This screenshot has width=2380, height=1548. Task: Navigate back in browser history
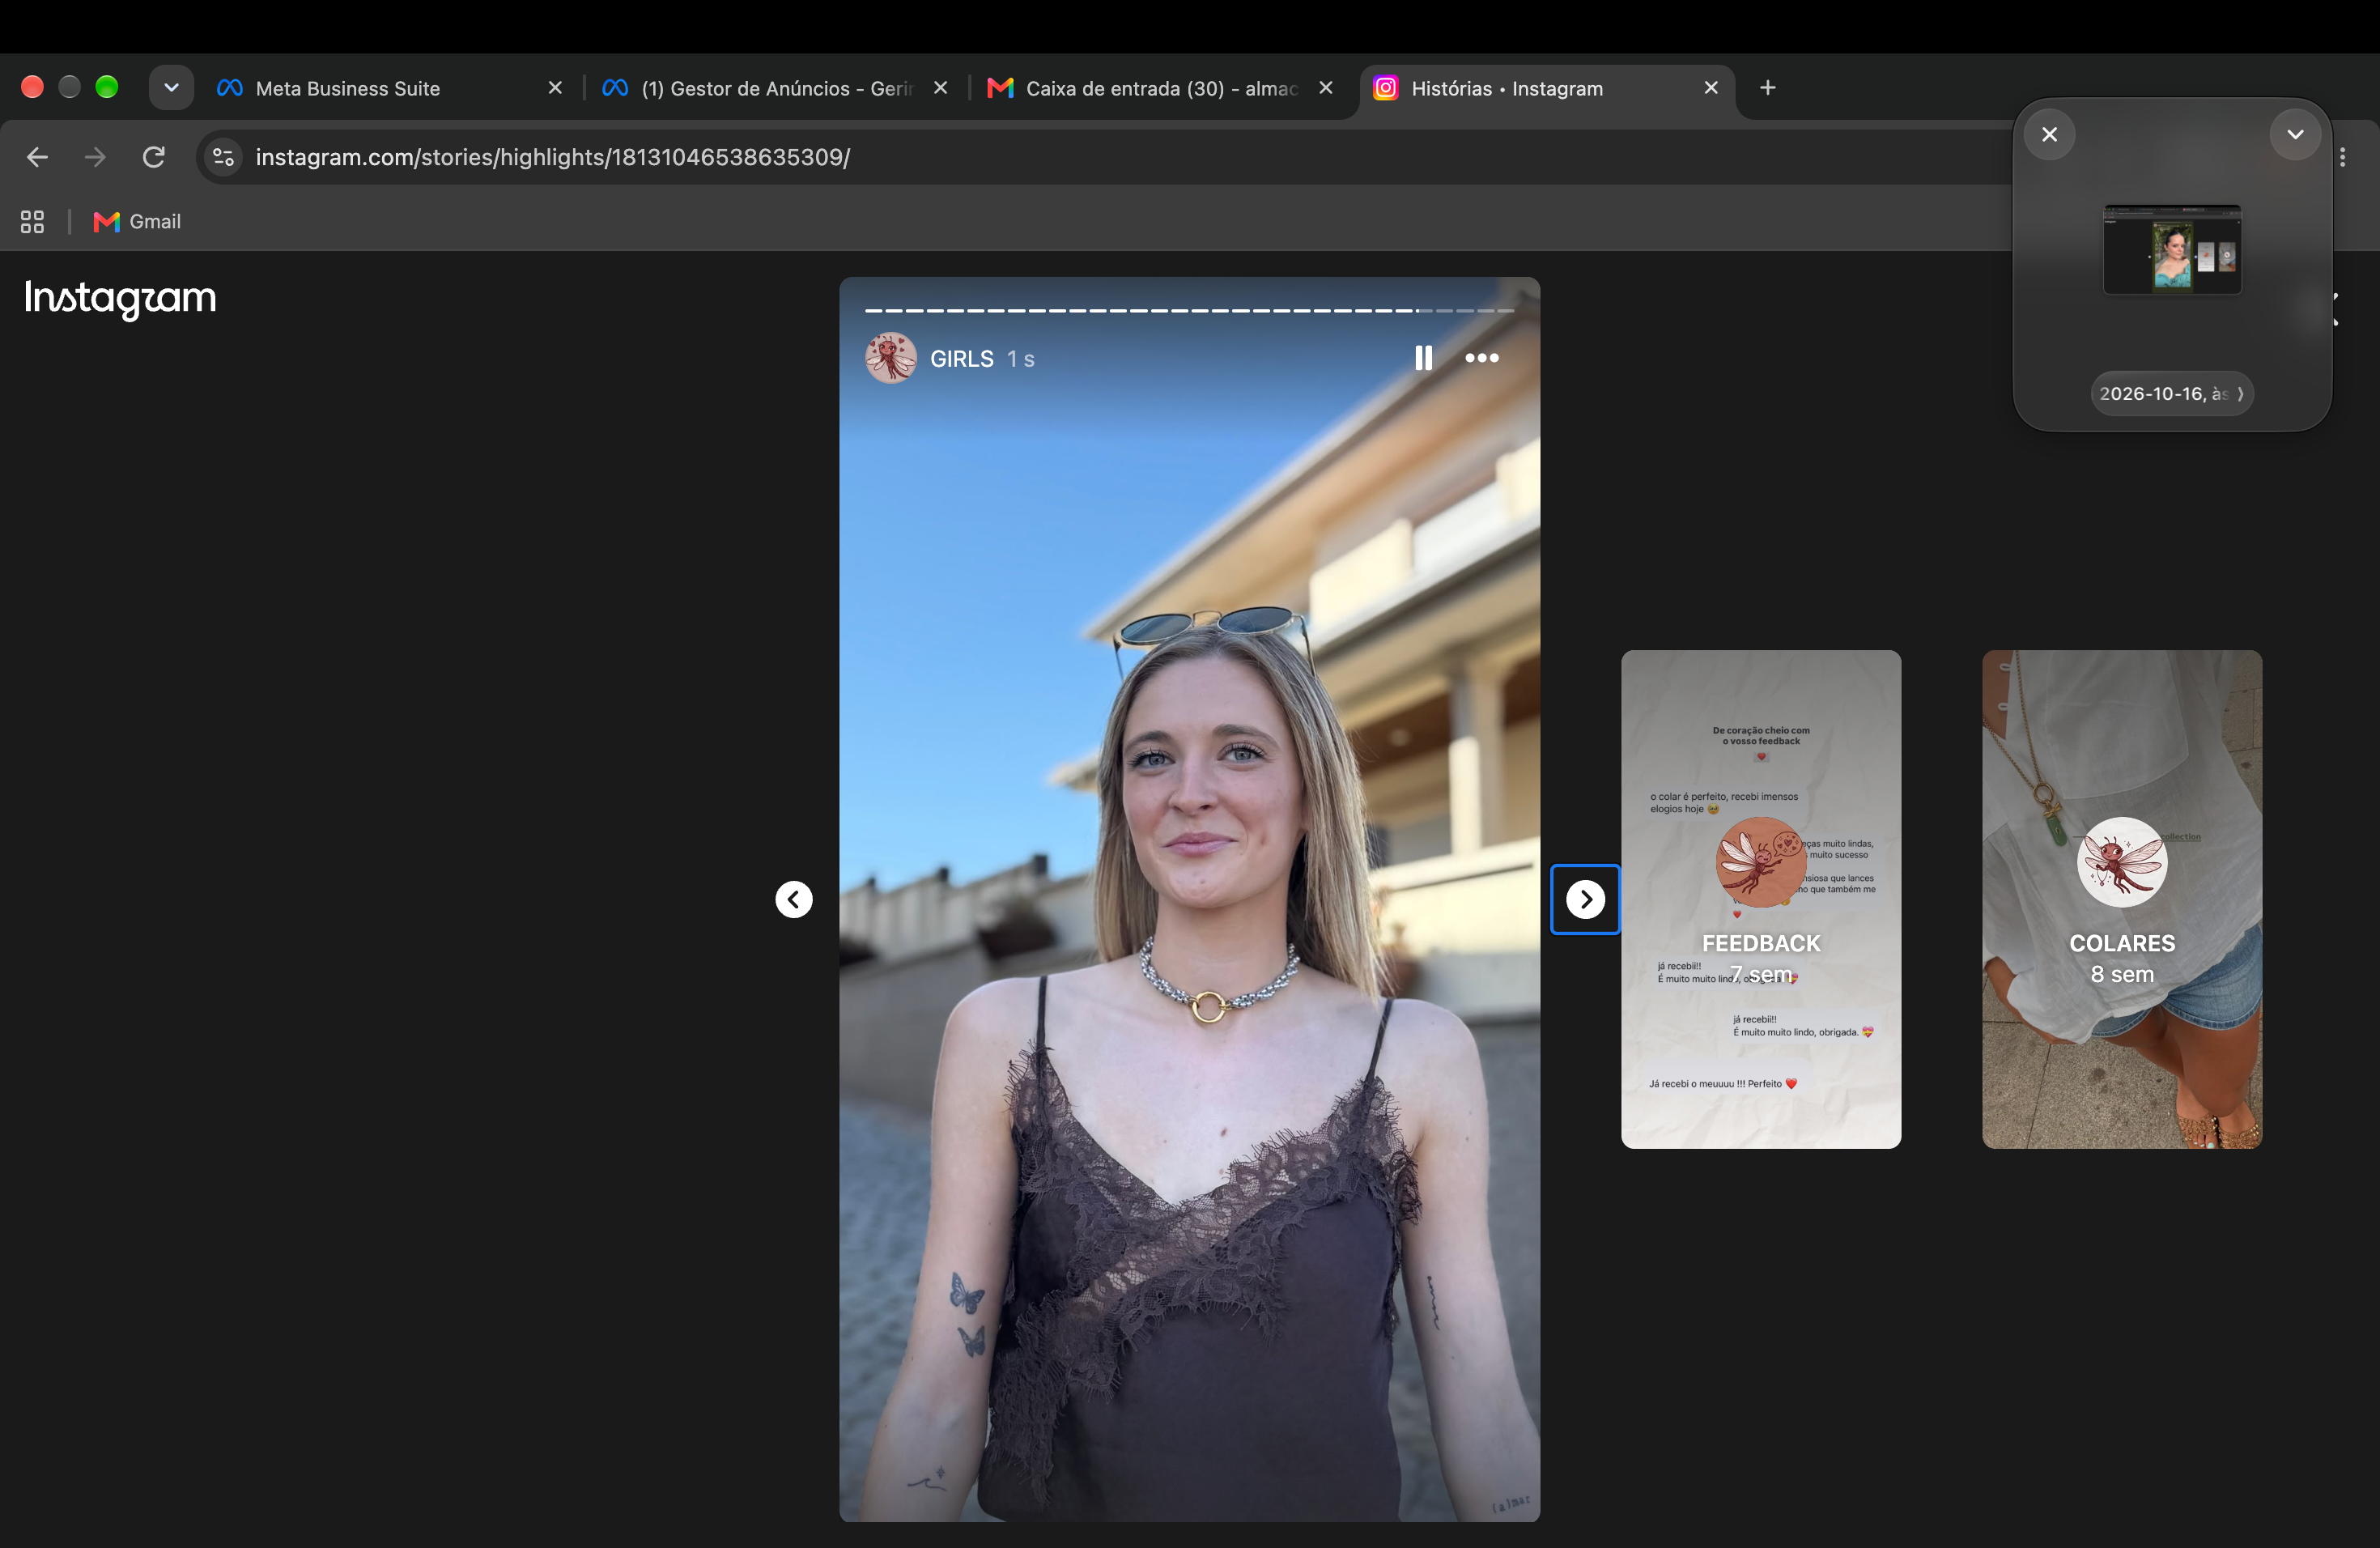click(37, 157)
